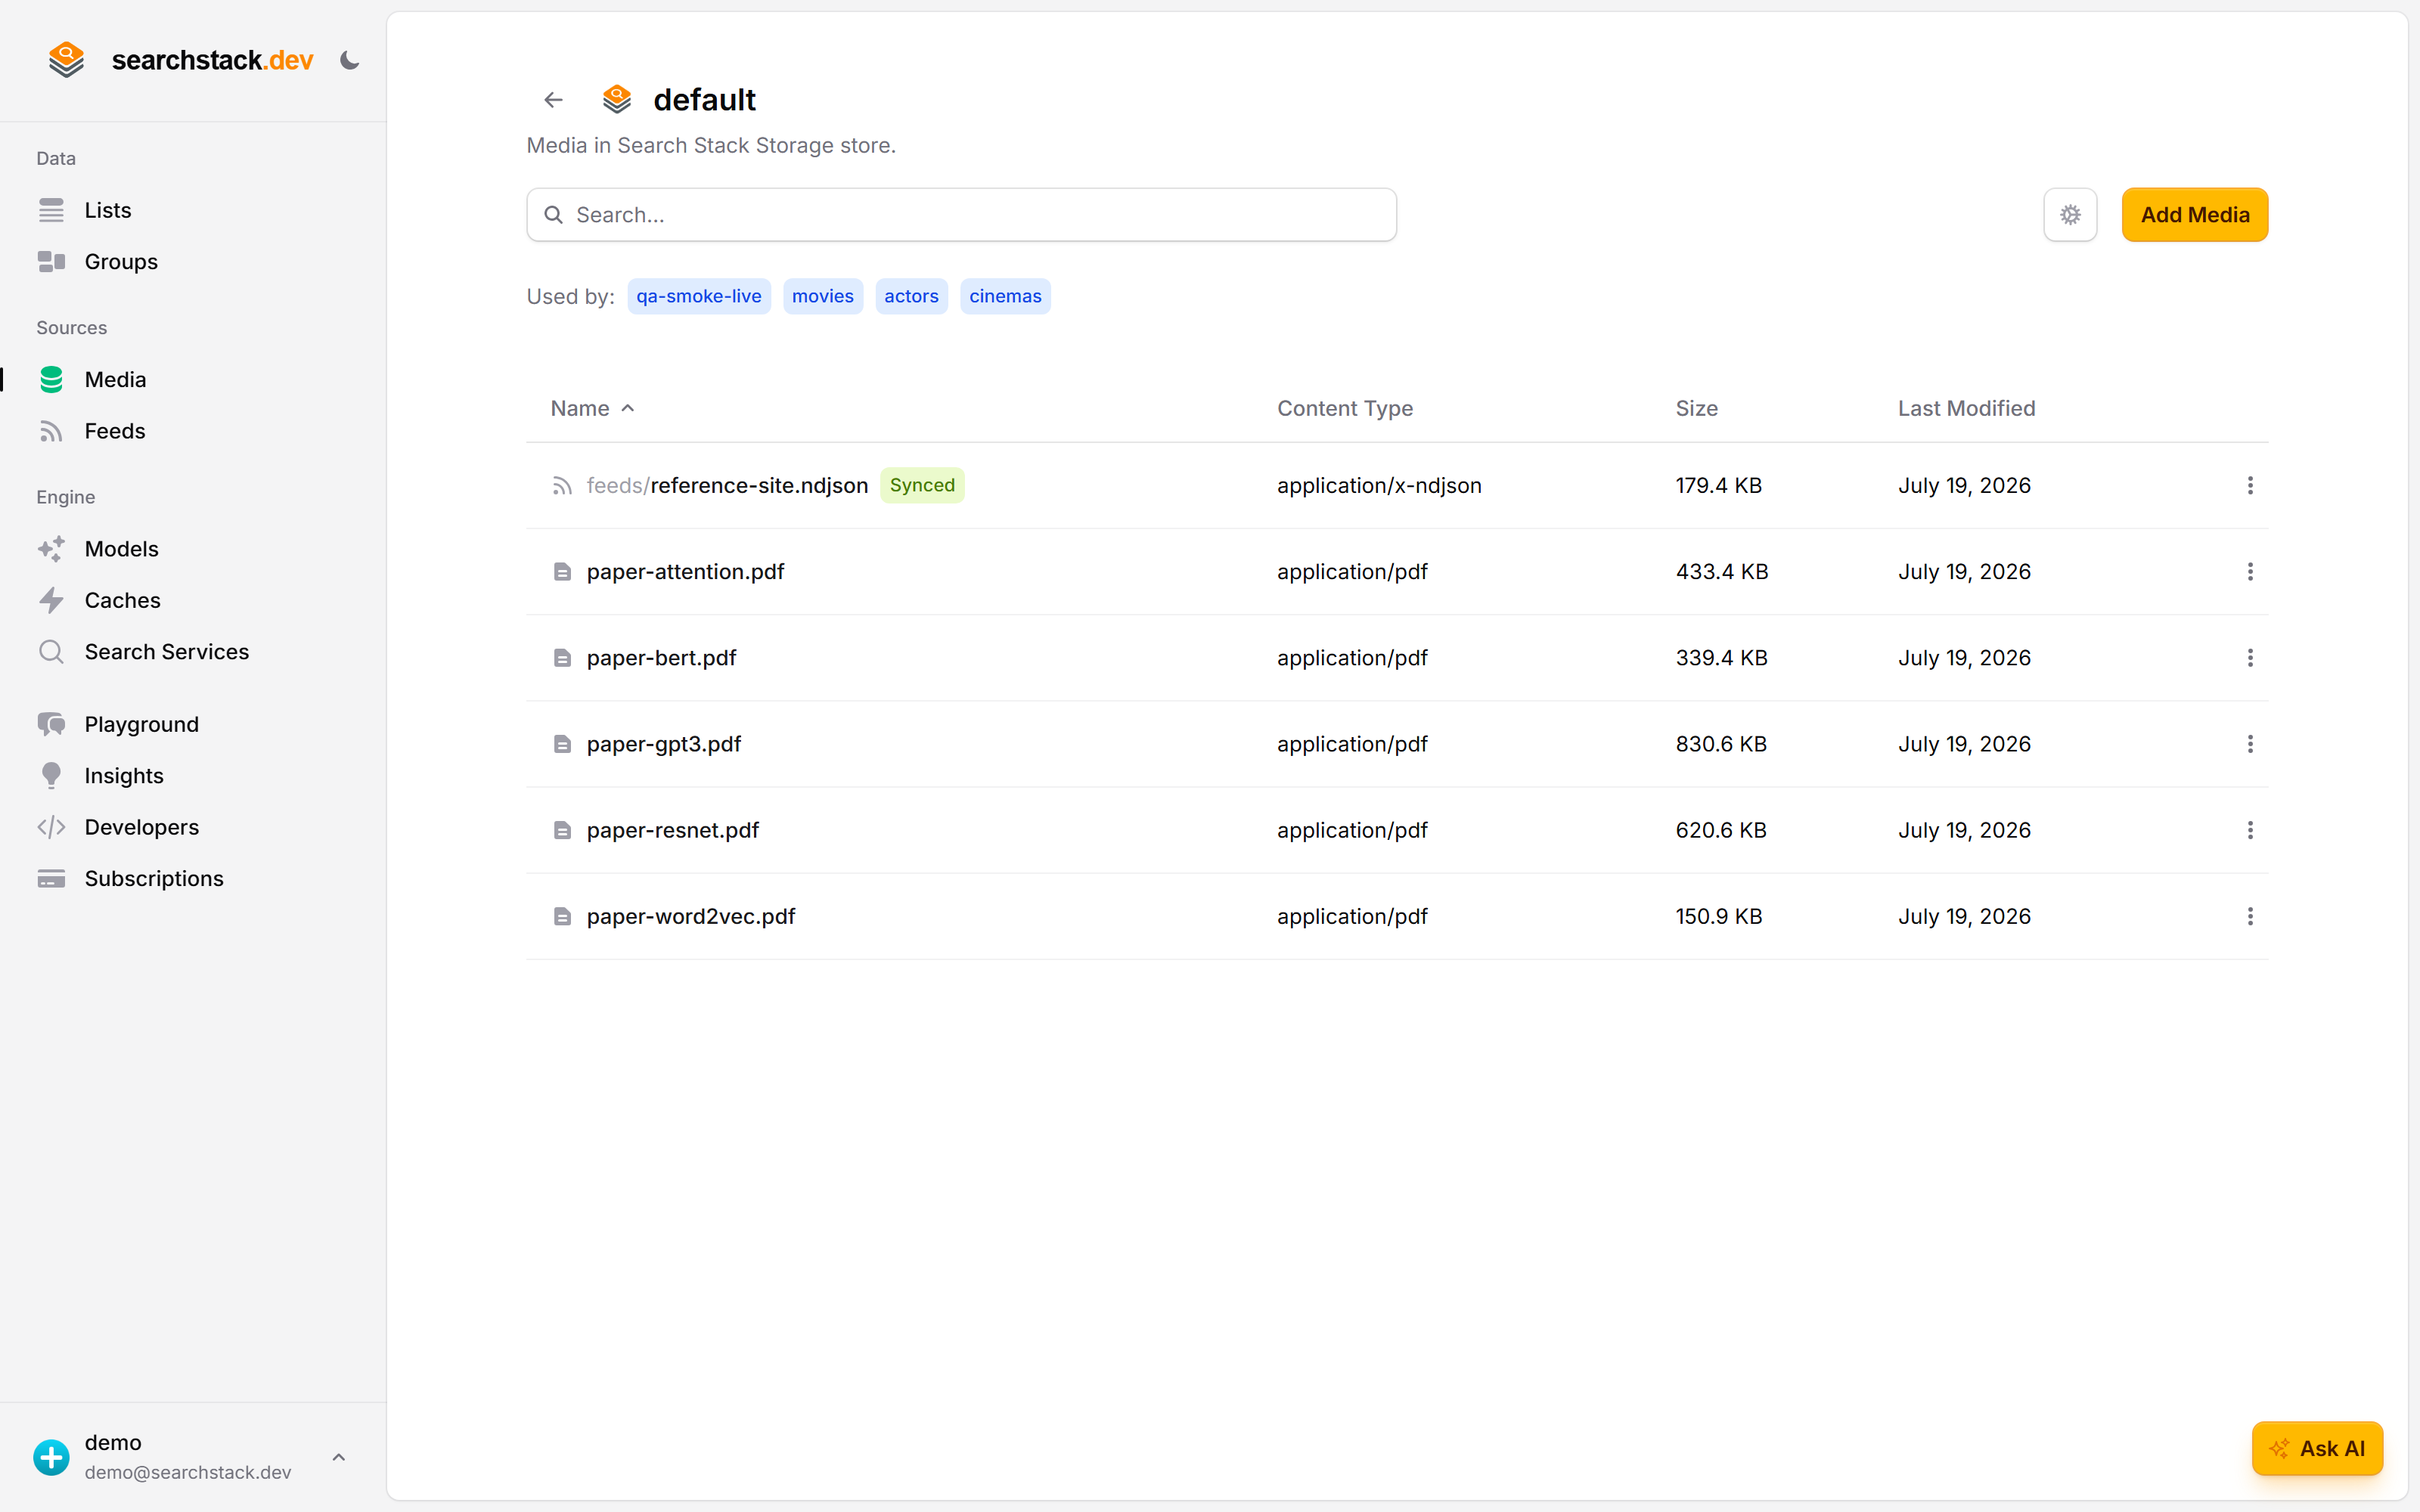The image size is (2420, 1512).
Task: Click feed icon beside reference-site.ndjson
Action: point(562,486)
